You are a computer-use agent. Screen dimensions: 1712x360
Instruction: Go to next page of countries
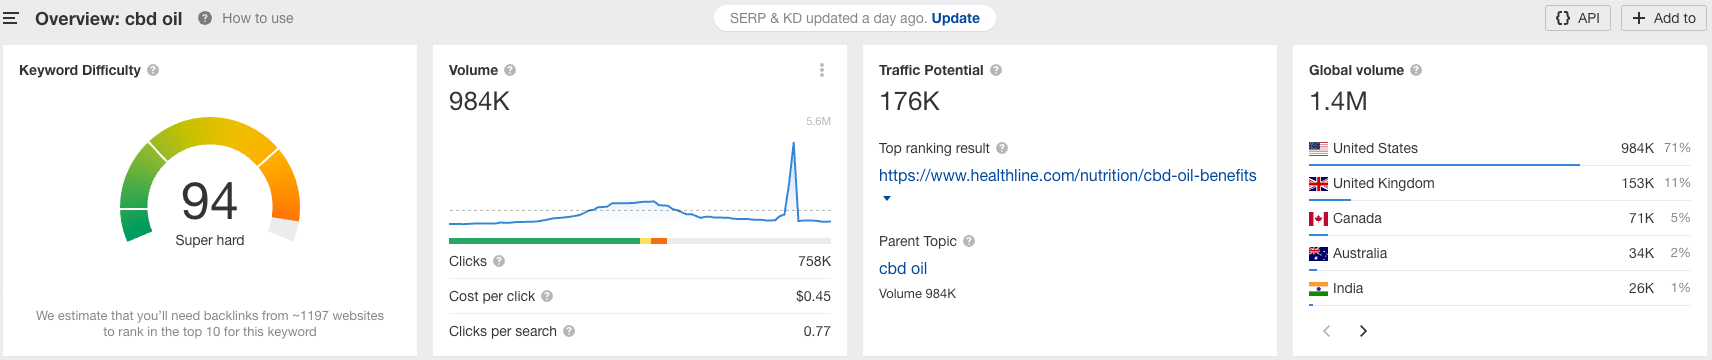pyautogui.click(x=1363, y=331)
